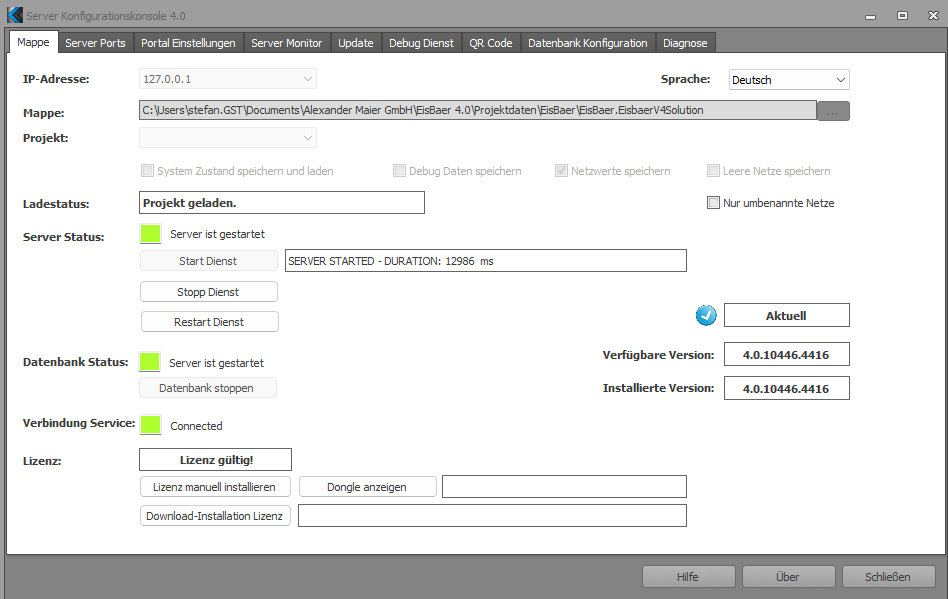Click the empty field beside Dongle anzeigen
Image resolution: width=948 pixels, height=599 pixels.
(x=564, y=487)
